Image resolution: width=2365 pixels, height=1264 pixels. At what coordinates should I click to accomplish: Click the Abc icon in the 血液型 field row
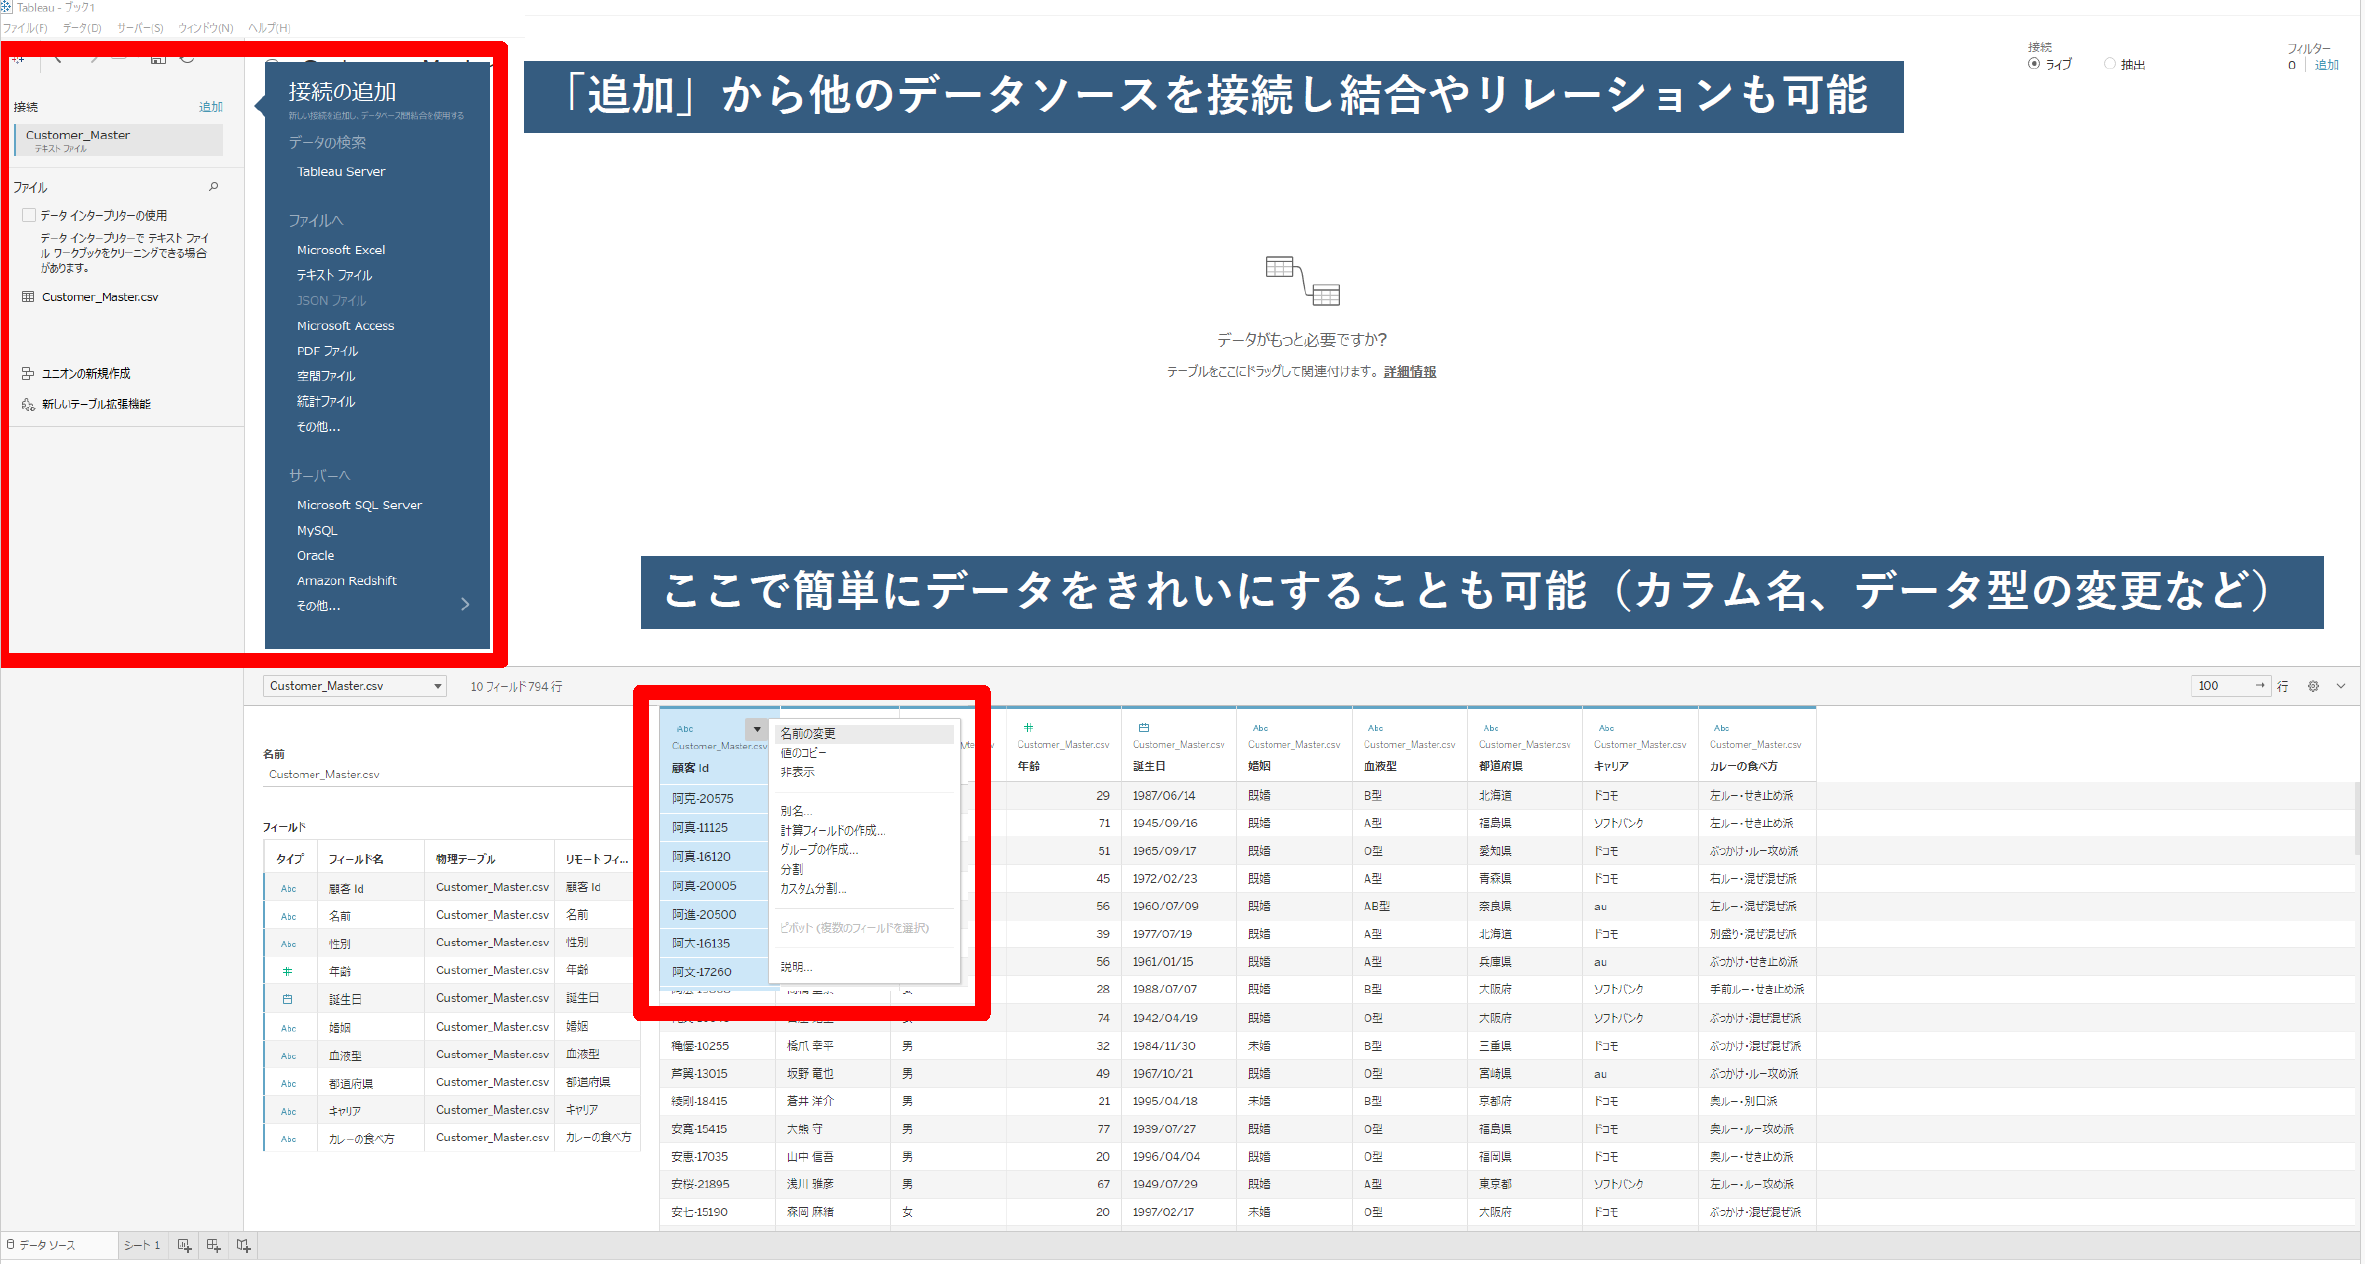coord(288,1056)
